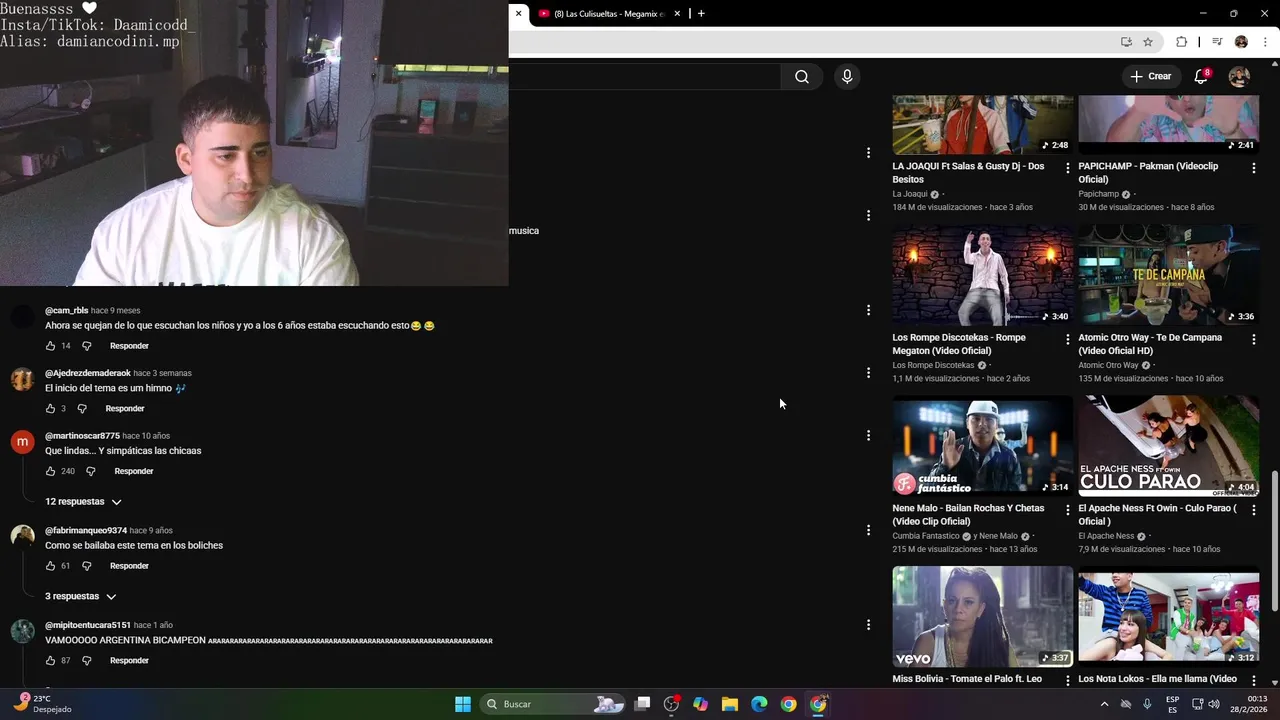Close the Las Culisueltas Megamix tab
Image resolution: width=1280 pixels, height=720 pixels.
coord(677,14)
